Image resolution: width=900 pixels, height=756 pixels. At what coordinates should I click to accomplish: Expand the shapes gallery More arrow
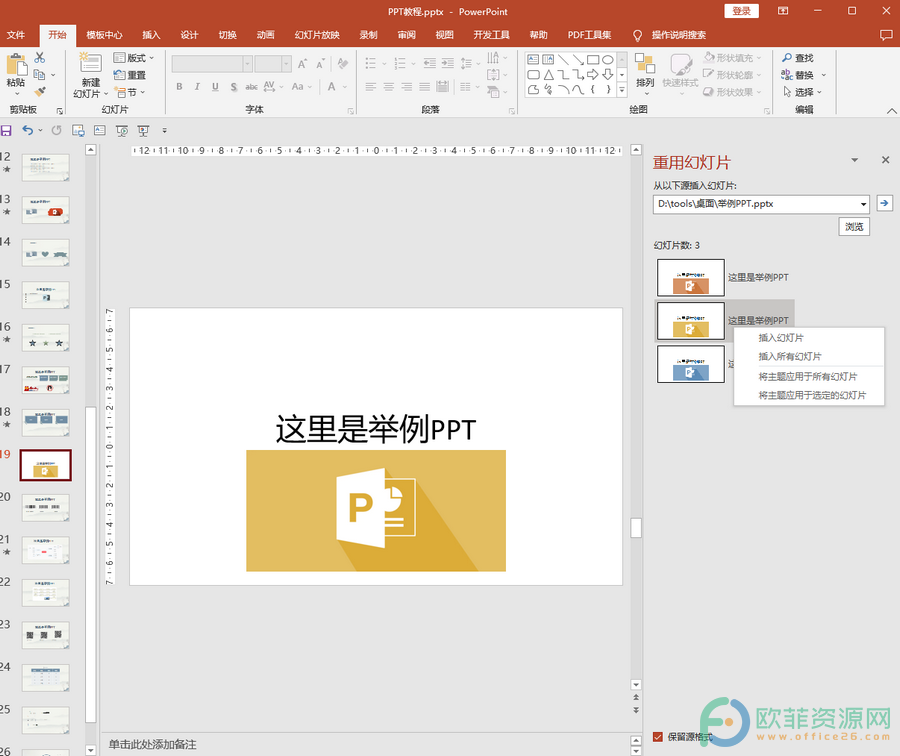point(622,90)
